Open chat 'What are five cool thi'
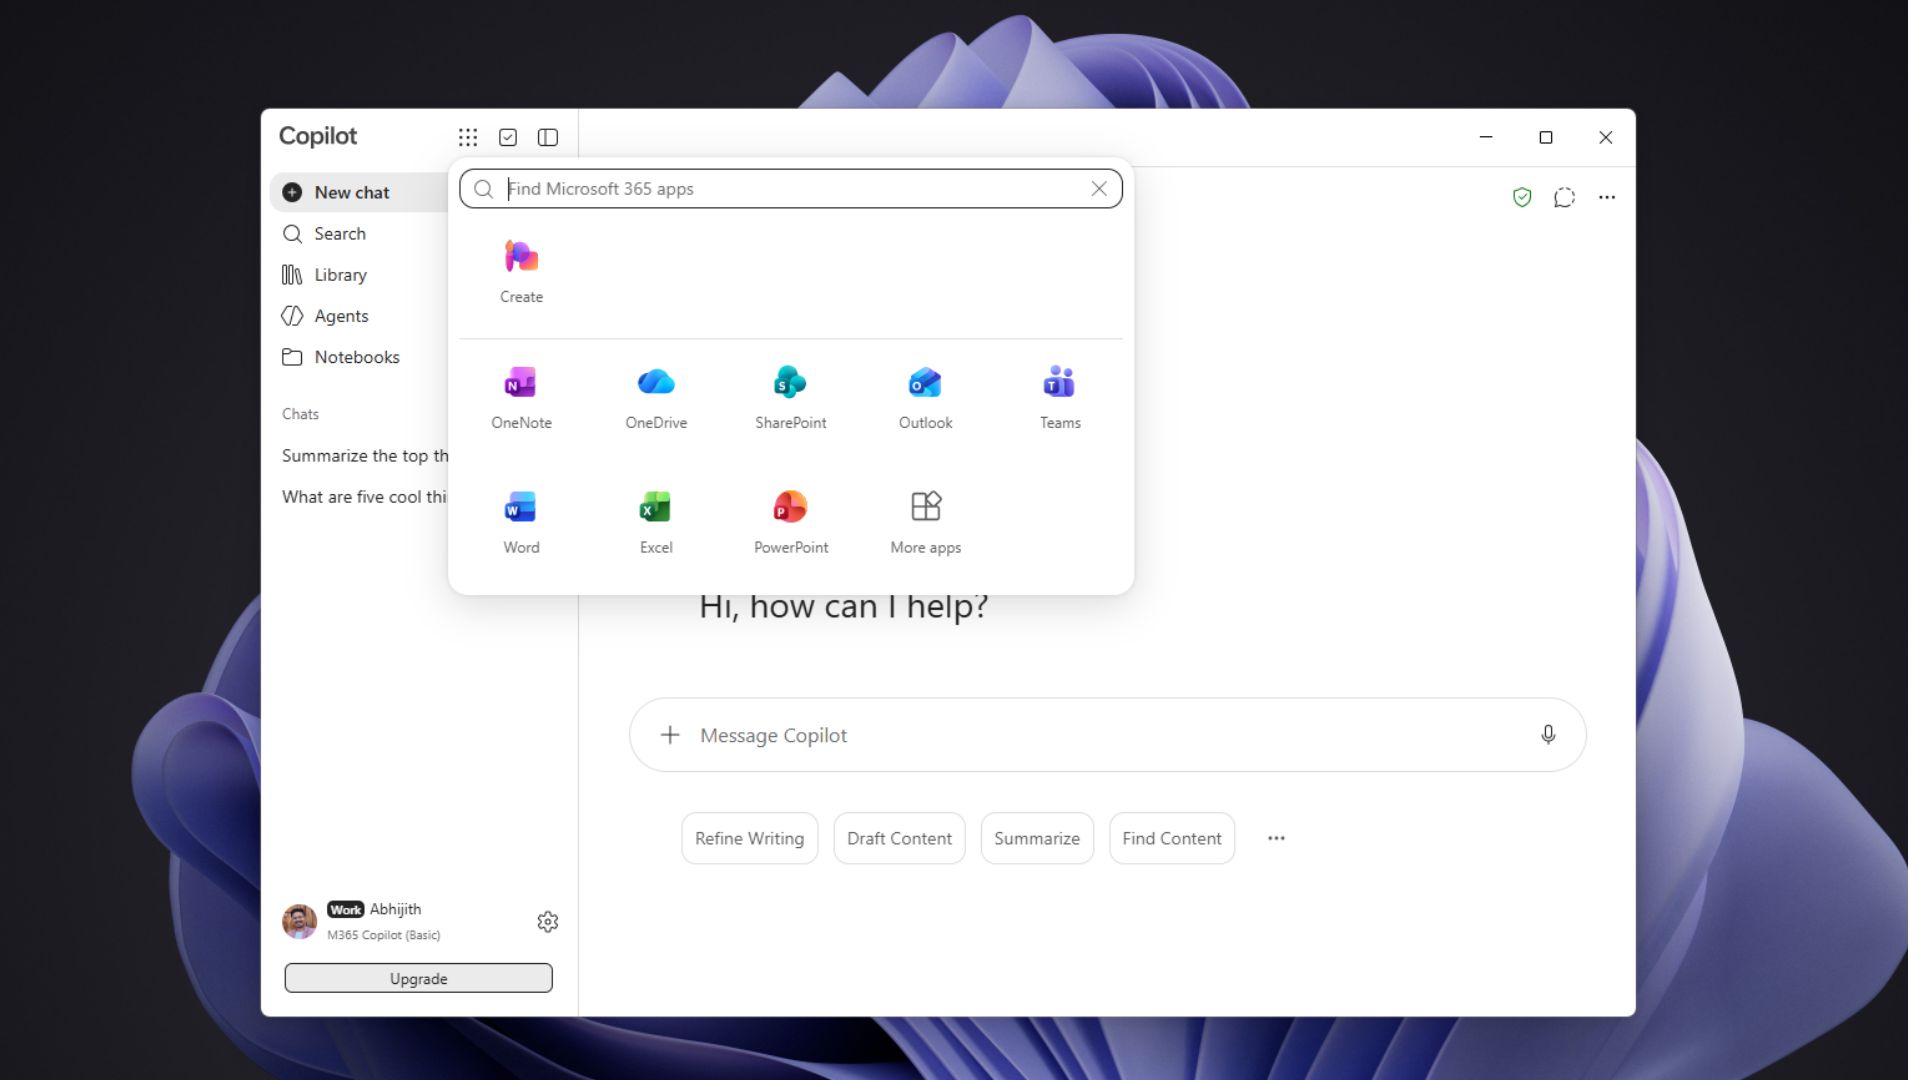 pyautogui.click(x=364, y=497)
